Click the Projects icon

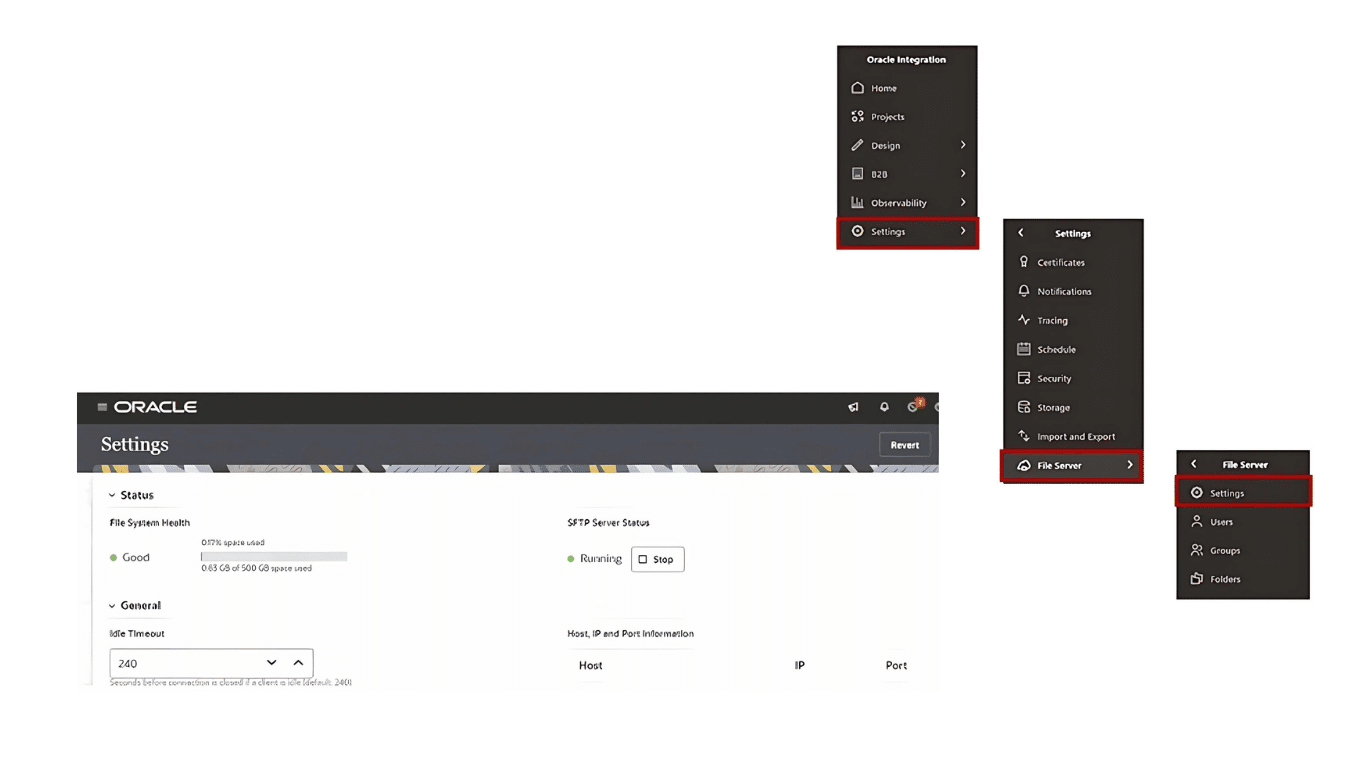[857, 117]
